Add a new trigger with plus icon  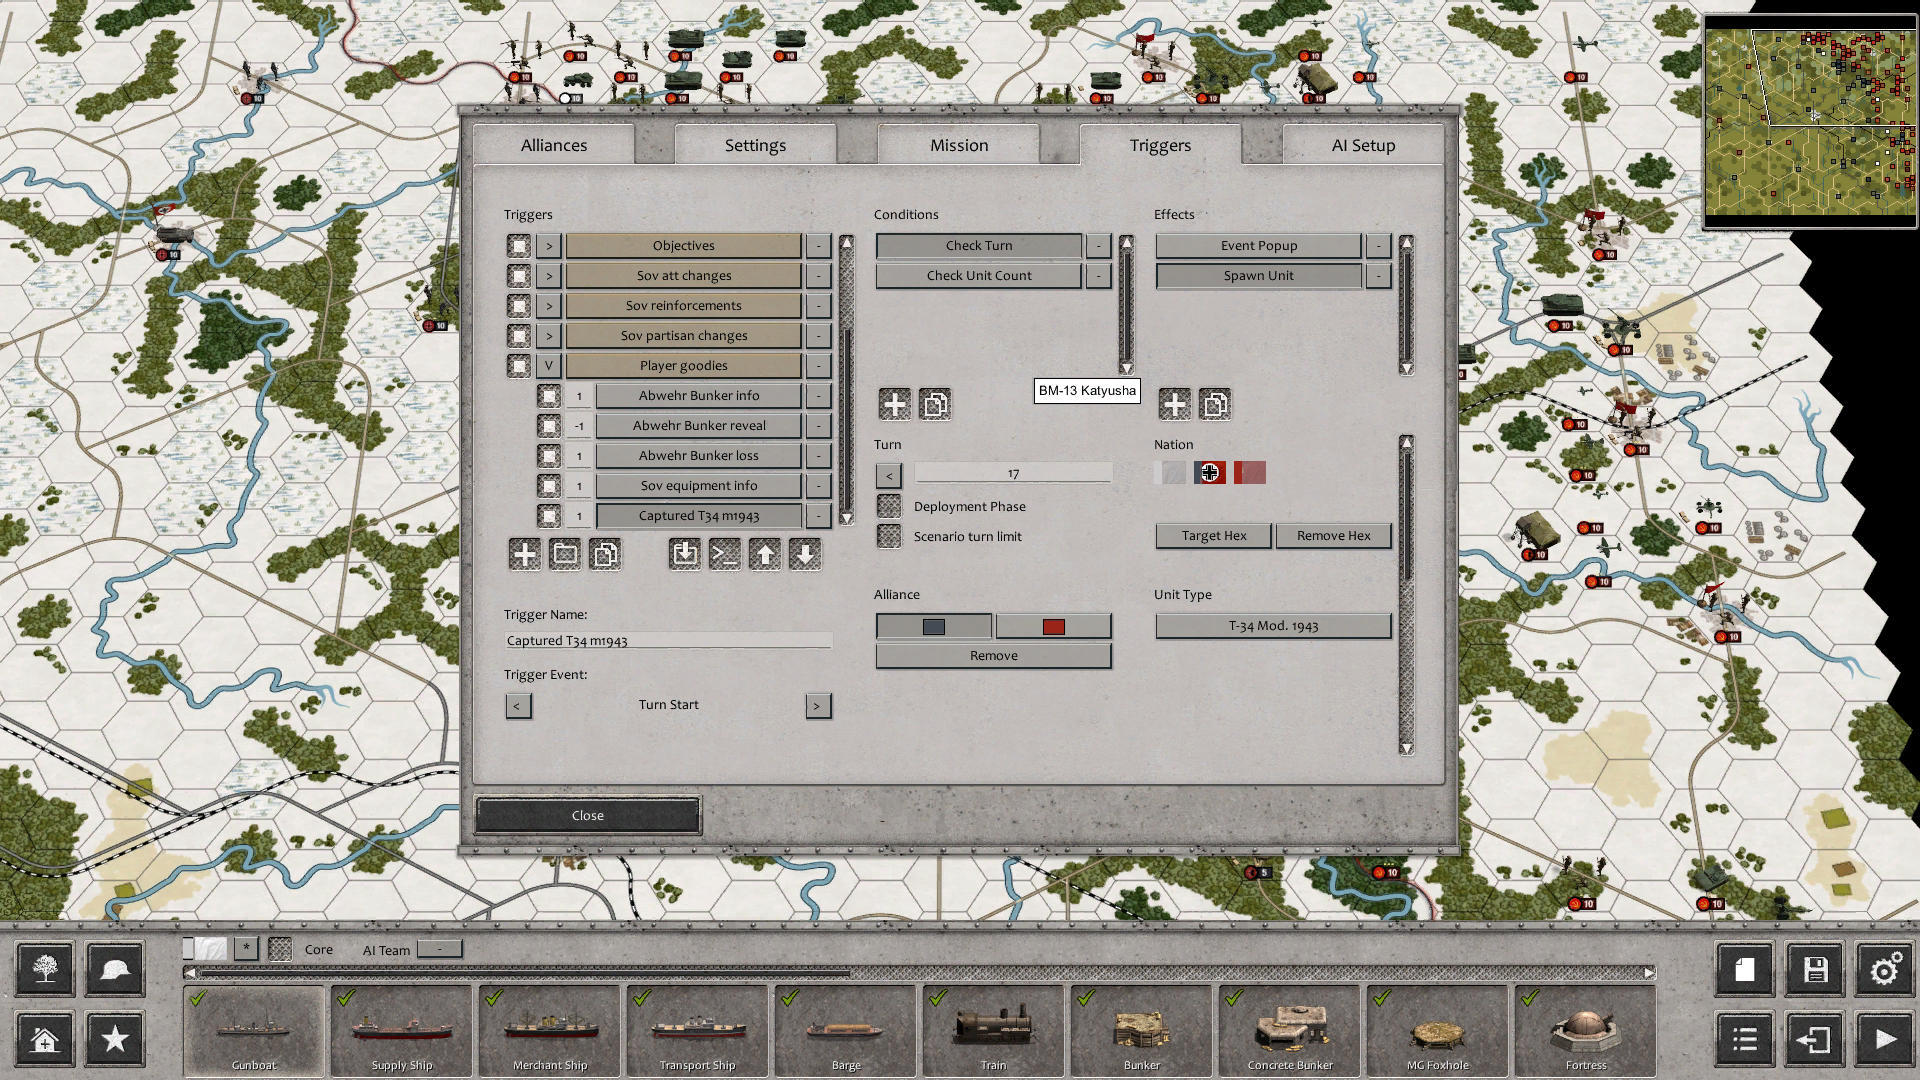524,554
